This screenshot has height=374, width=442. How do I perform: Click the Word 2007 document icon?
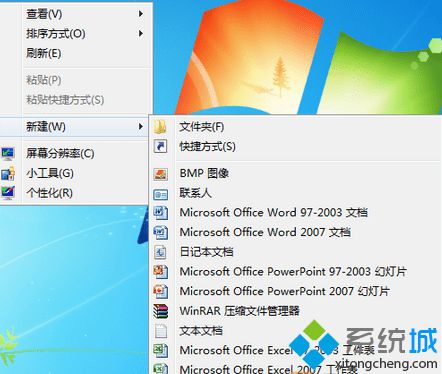click(160, 232)
